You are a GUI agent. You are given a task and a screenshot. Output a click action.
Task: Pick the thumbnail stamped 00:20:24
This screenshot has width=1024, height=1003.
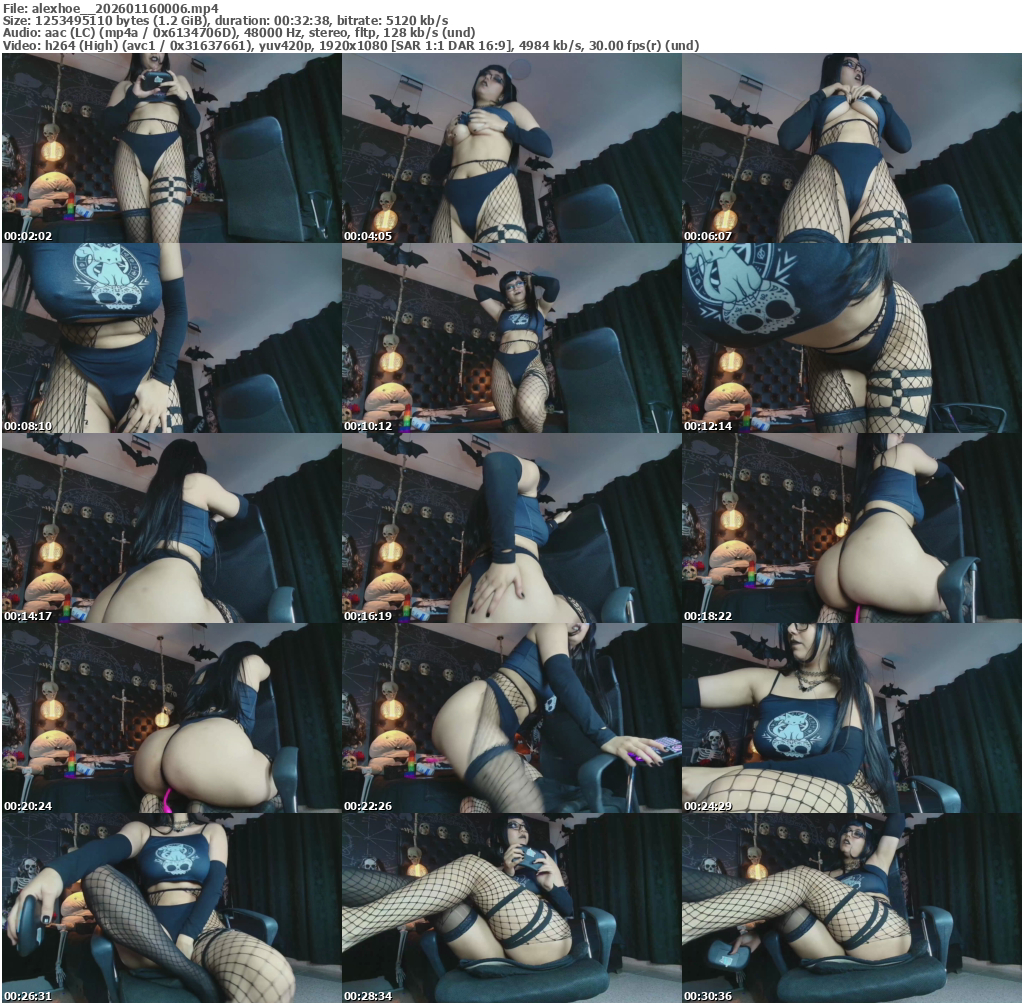click(172, 718)
